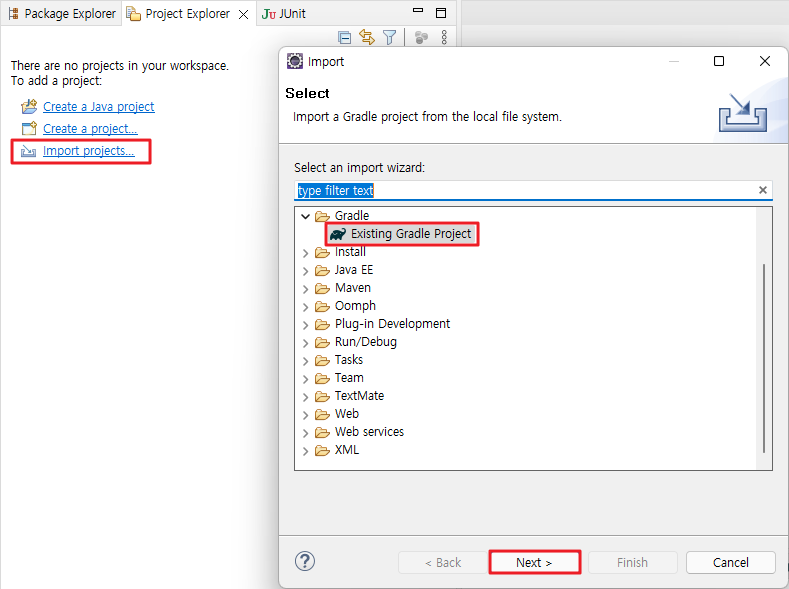Expand the Run/Debug category
The image size is (789, 589).
coord(305,343)
